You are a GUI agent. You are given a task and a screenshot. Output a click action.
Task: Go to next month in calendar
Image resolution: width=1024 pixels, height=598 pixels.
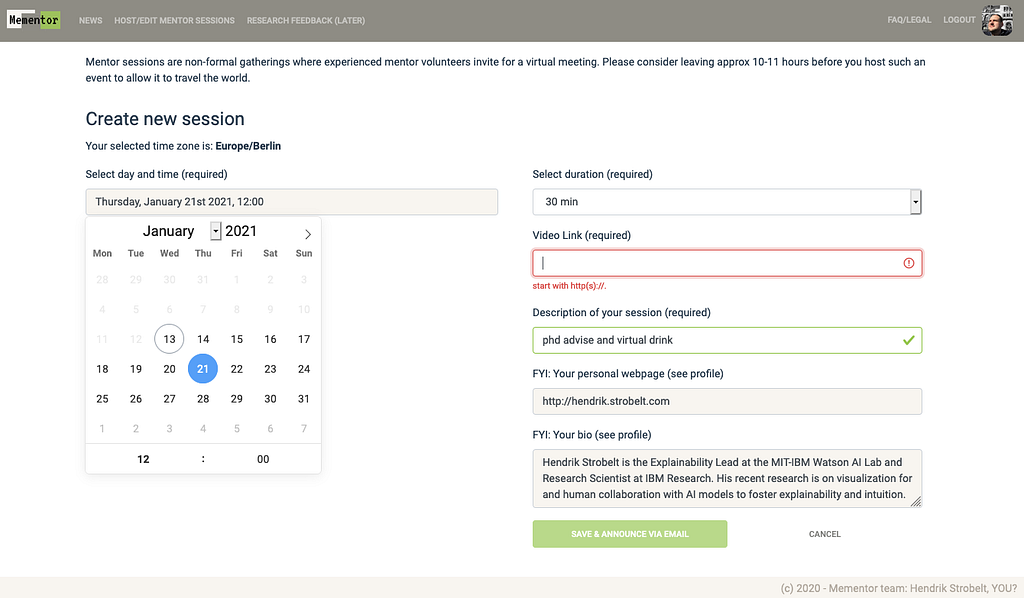(x=308, y=234)
